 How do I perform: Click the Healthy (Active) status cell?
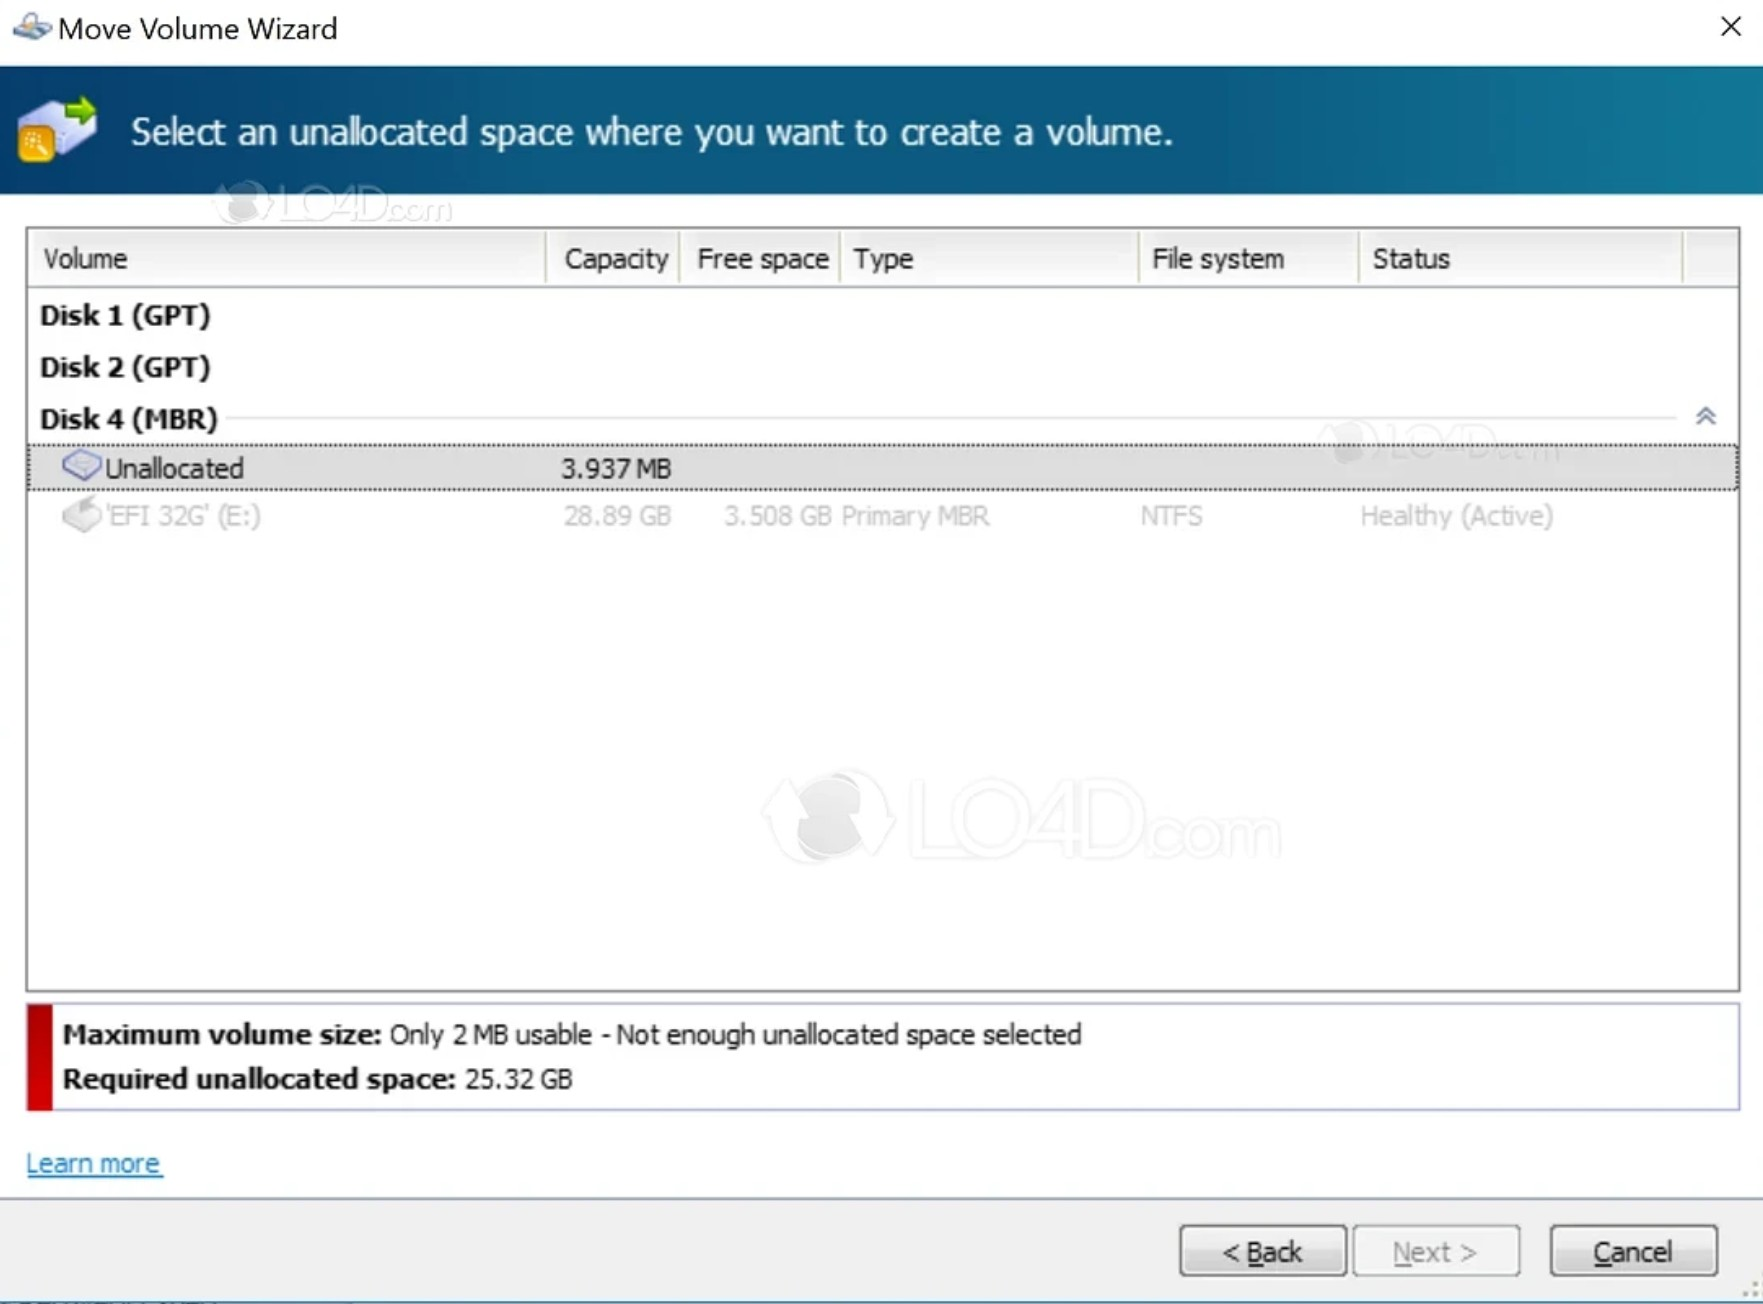tap(1456, 516)
